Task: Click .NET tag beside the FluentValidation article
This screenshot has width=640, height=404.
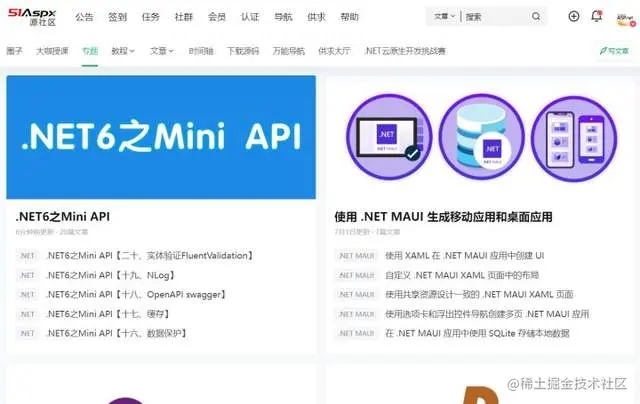Action: pyautogui.click(x=27, y=256)
